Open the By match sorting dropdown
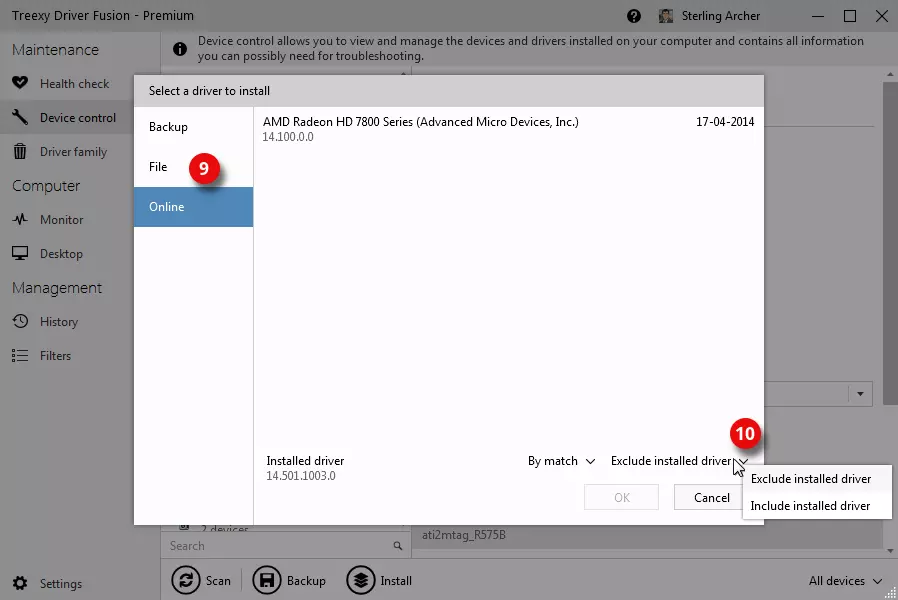This screenshot has width=898, height=600. point(561,461)
